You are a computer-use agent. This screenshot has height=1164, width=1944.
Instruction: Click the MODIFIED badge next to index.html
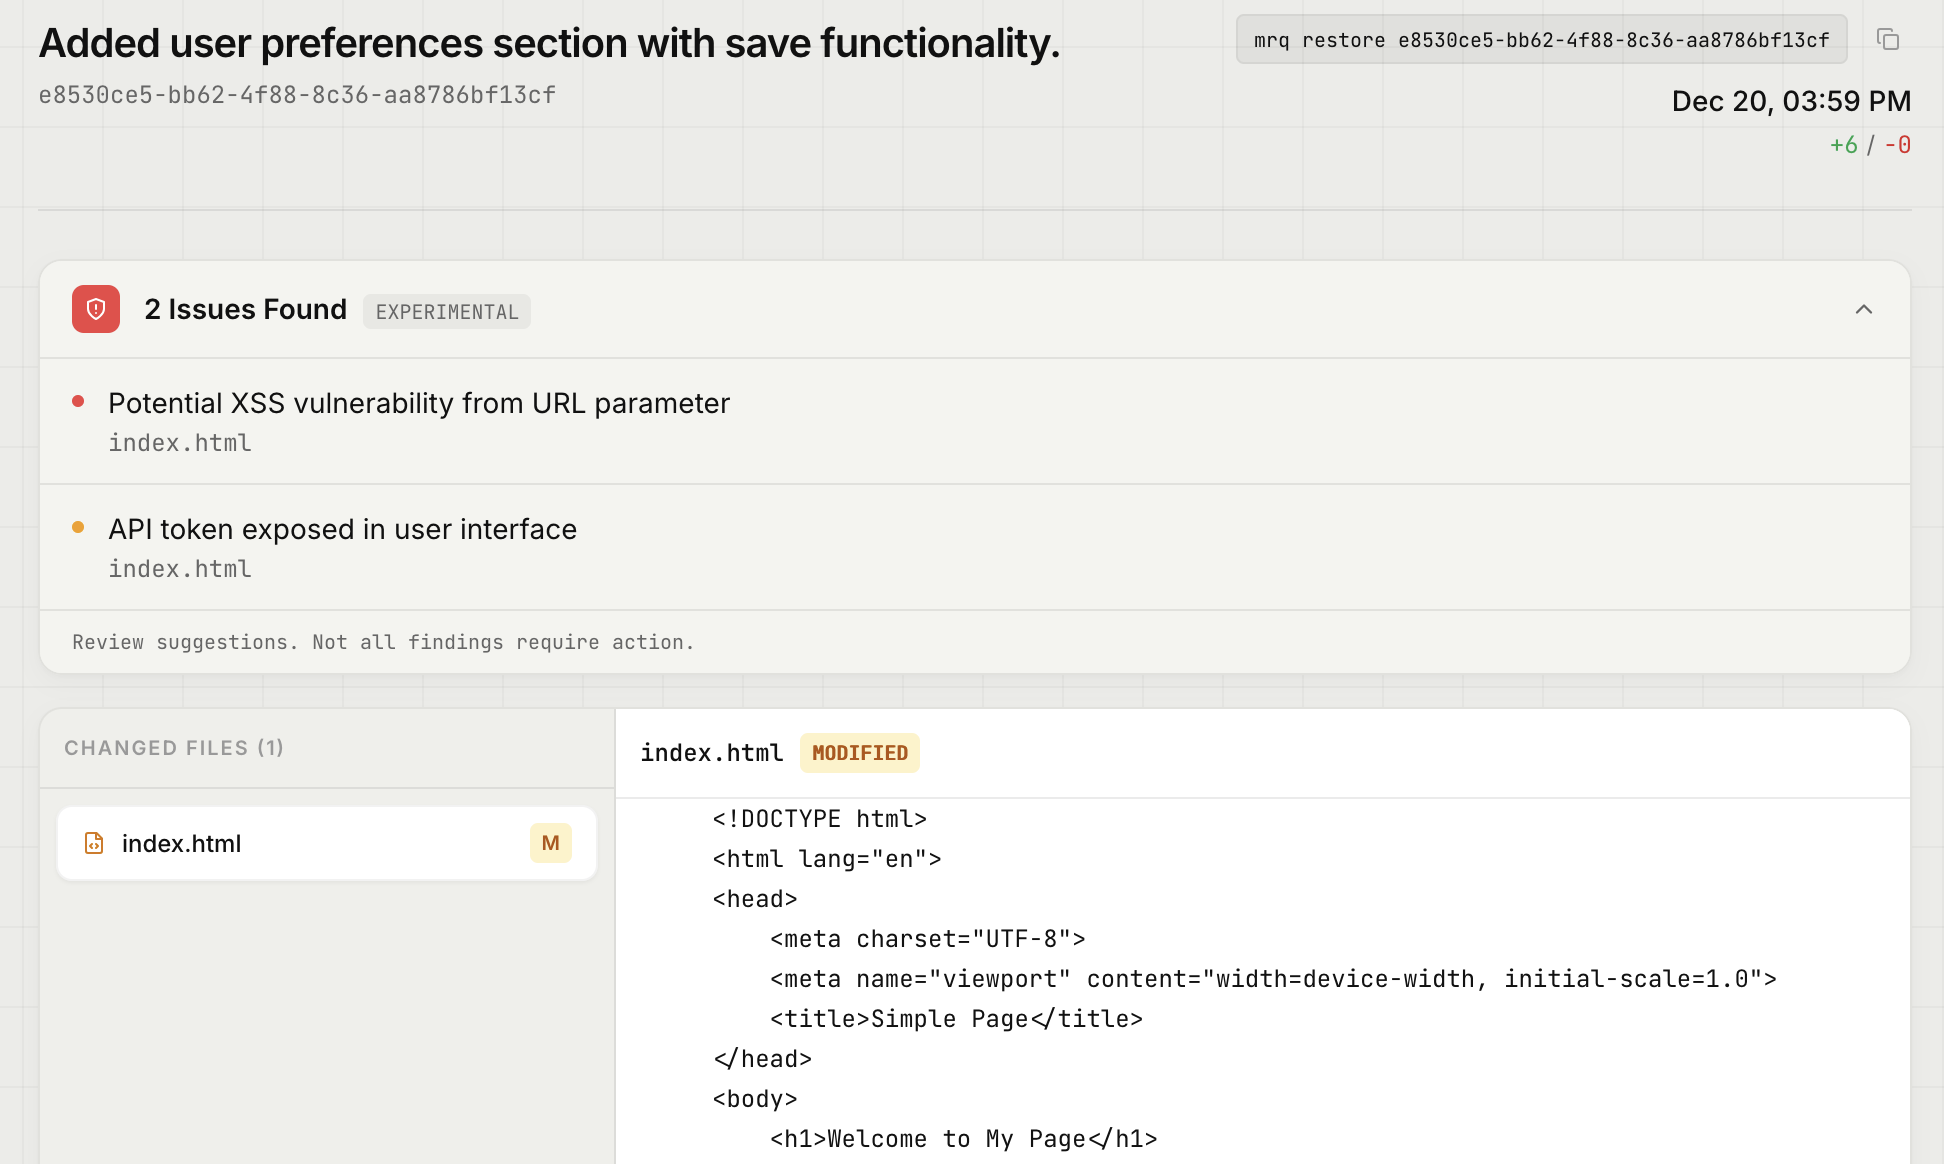tap(859, 752)
